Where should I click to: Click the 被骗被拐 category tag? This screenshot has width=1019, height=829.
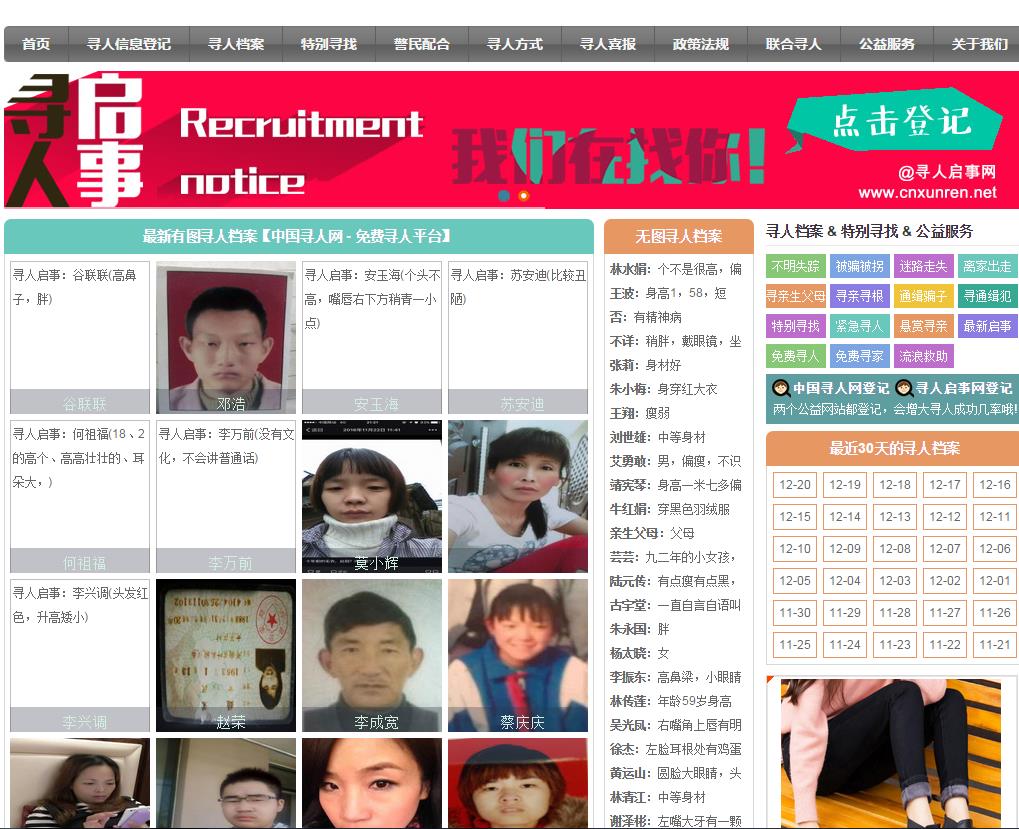(x=859, y=266)
